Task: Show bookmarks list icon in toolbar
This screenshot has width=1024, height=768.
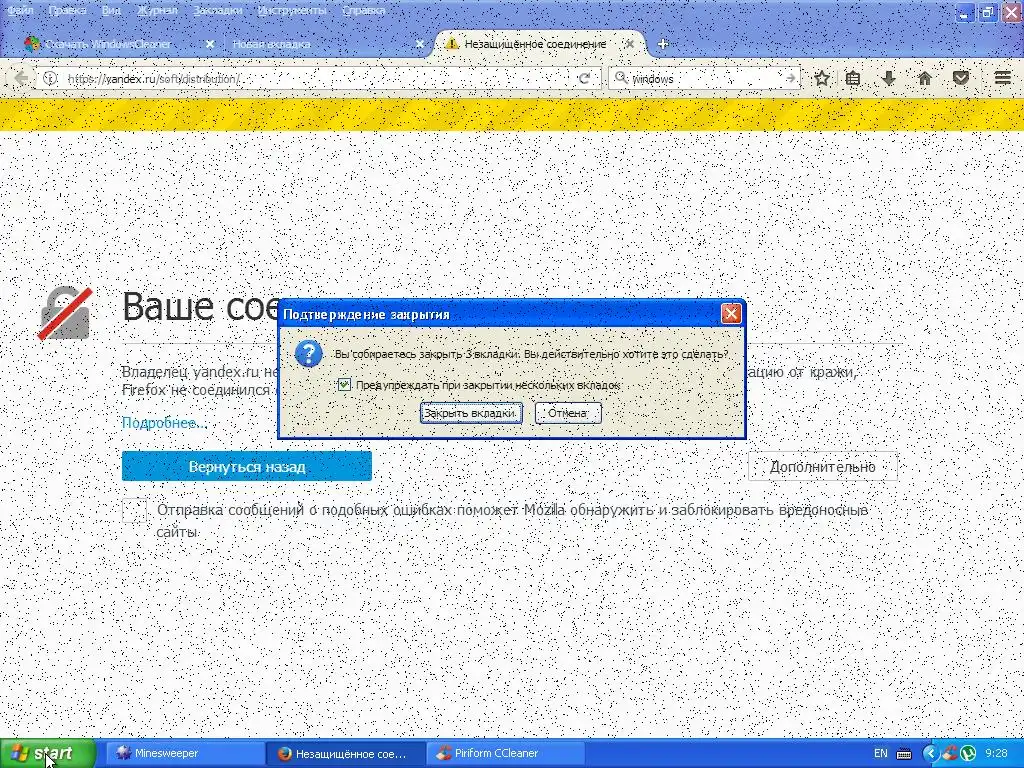Action: [852, 78]
